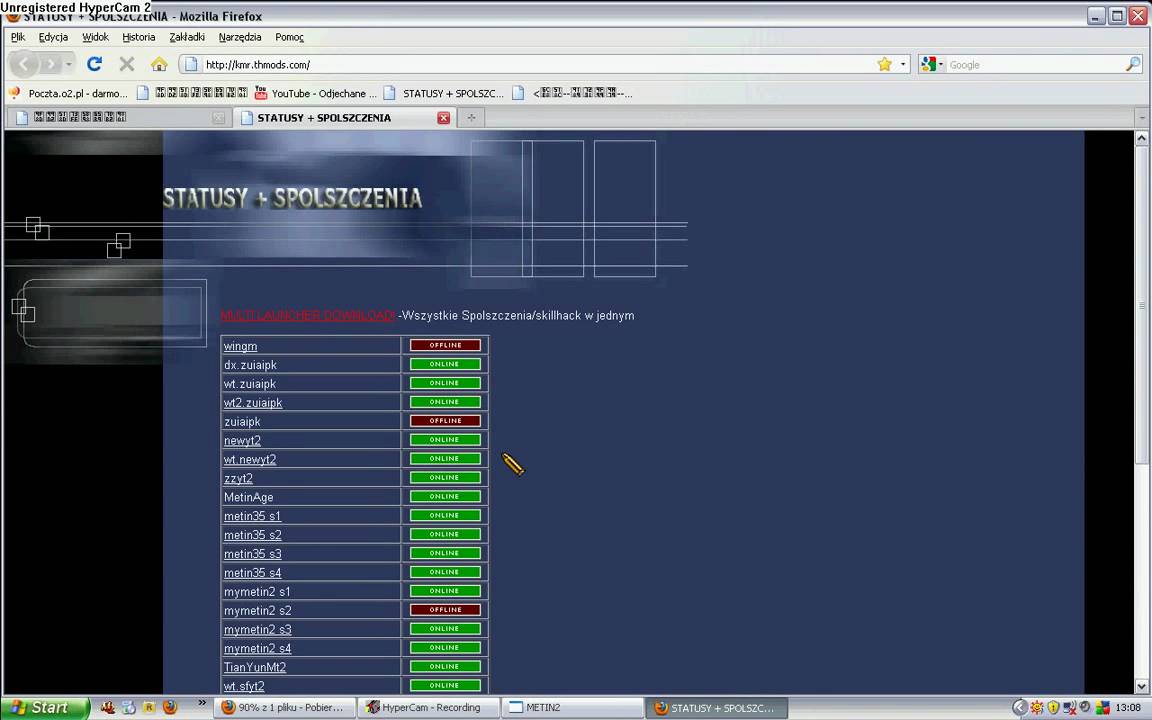
Task: Click the OFFLINE badge for mymetin2 s2
Action: click(445, 610)
